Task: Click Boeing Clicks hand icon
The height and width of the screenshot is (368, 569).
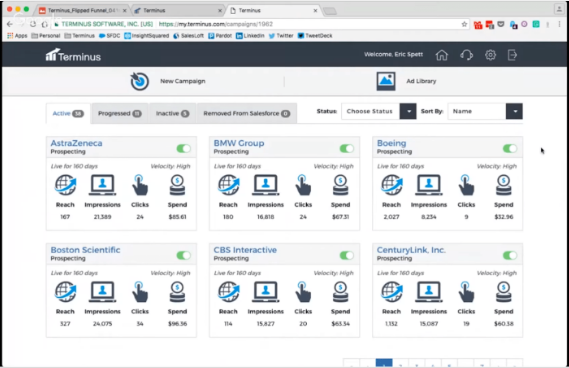Action: coord(466,185)
